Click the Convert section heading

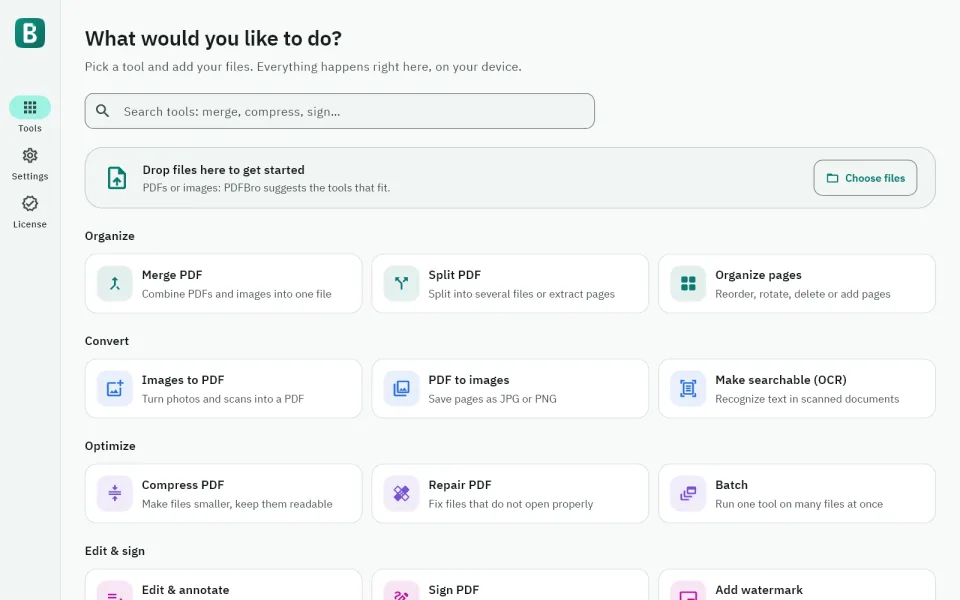(x=107, y=340)
